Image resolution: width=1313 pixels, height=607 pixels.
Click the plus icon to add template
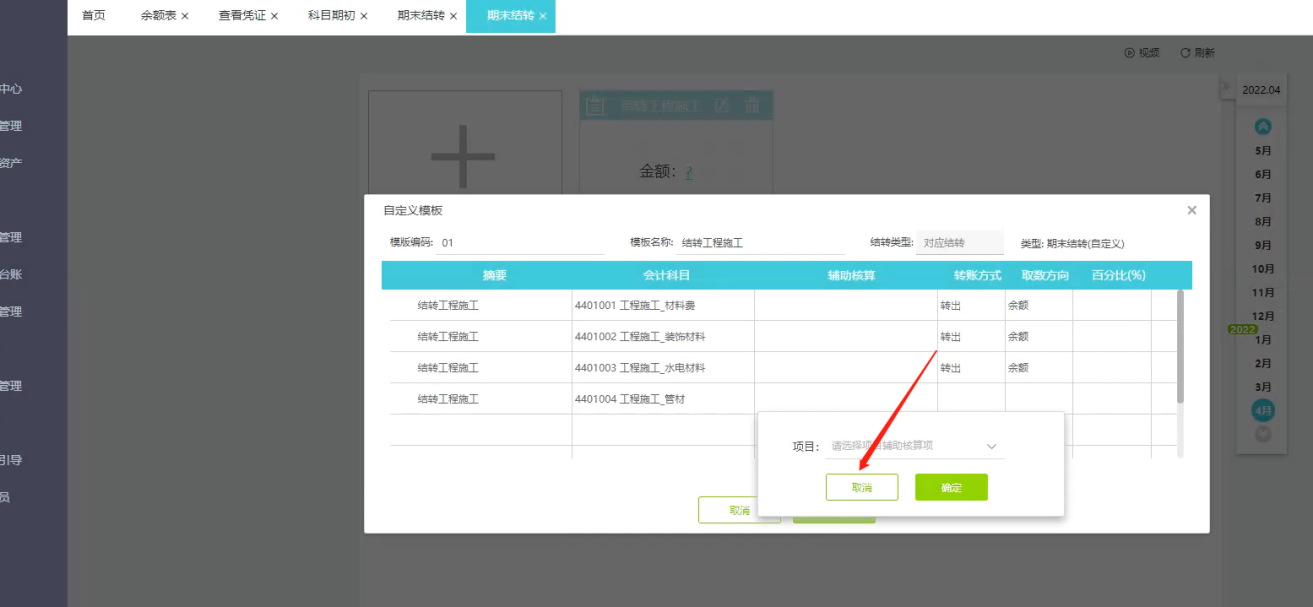[x=463, y=156]
